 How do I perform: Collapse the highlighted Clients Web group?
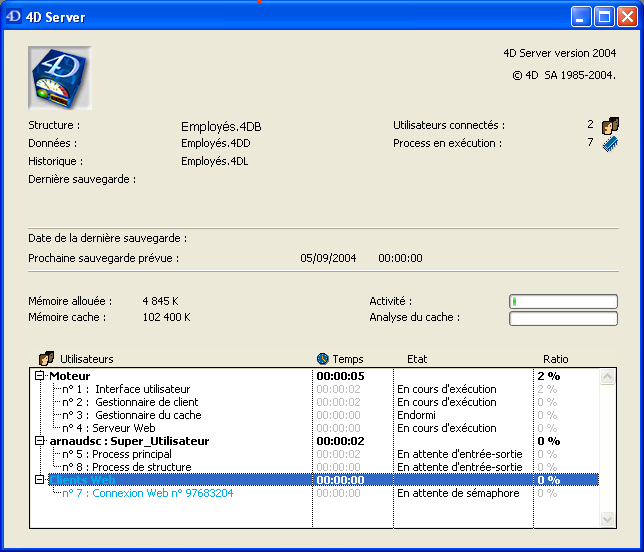click(x=40, y=480)
